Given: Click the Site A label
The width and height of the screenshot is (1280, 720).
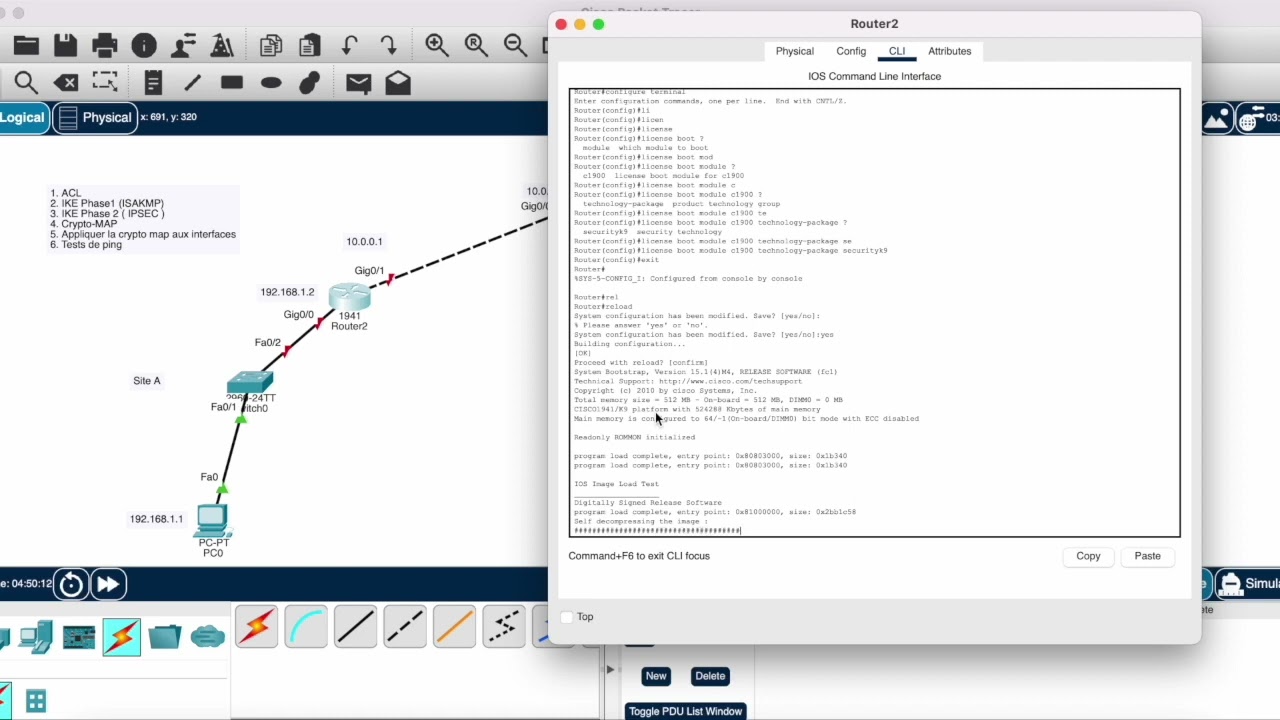Looking at the screenshot, I should click(x=147, y=381).
